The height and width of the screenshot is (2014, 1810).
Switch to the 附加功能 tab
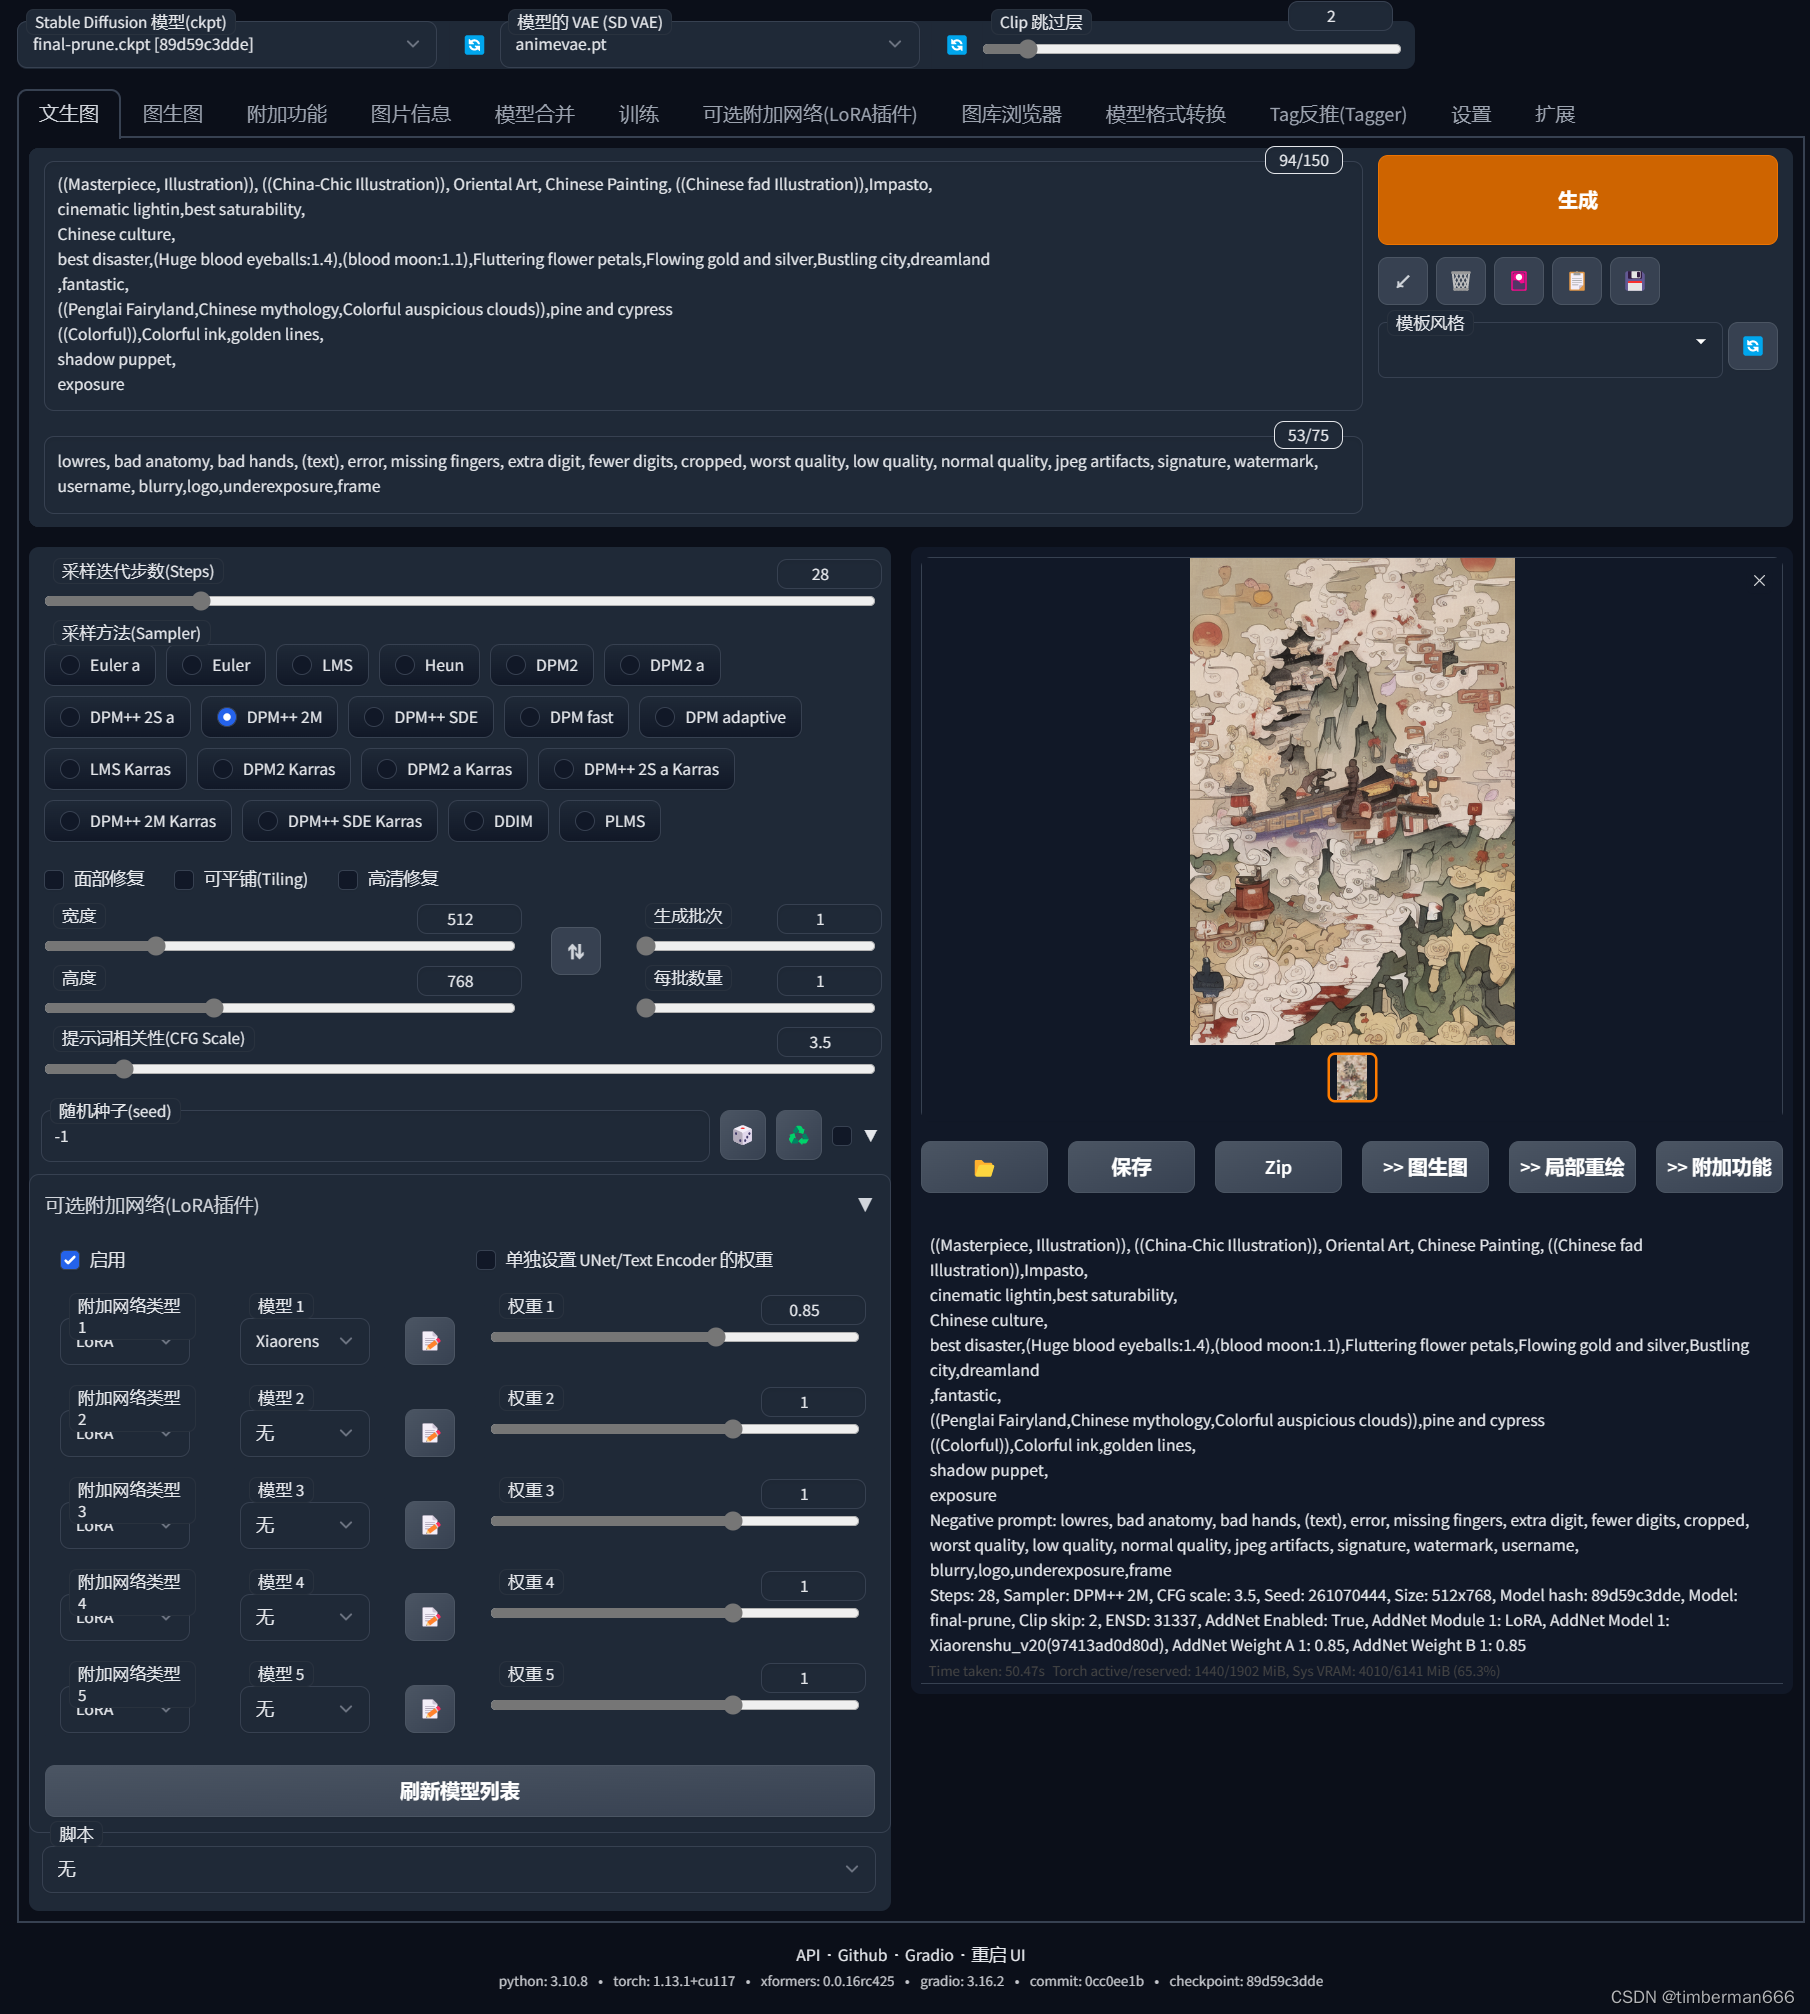click(x=287, y=114)
